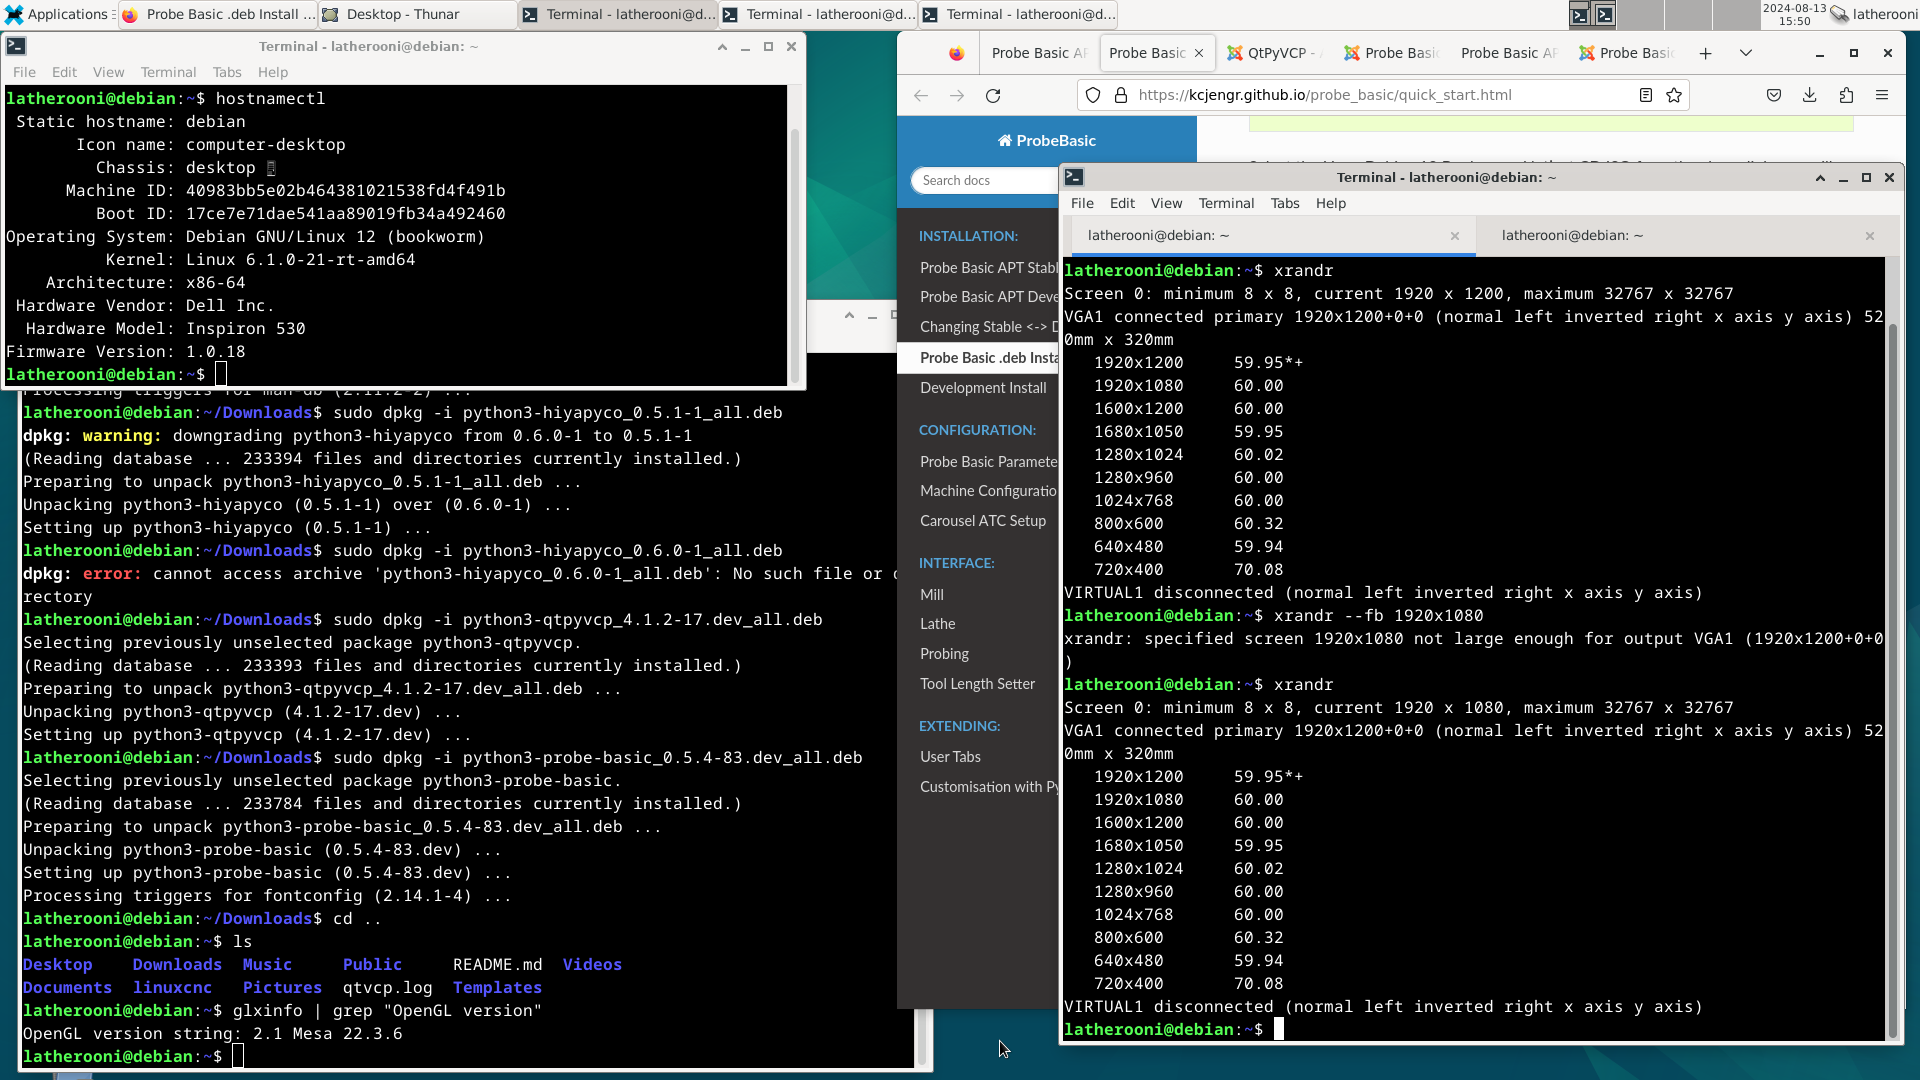
Task: Close the active Probe Basic browser tab
Action: click(1199, 53)
